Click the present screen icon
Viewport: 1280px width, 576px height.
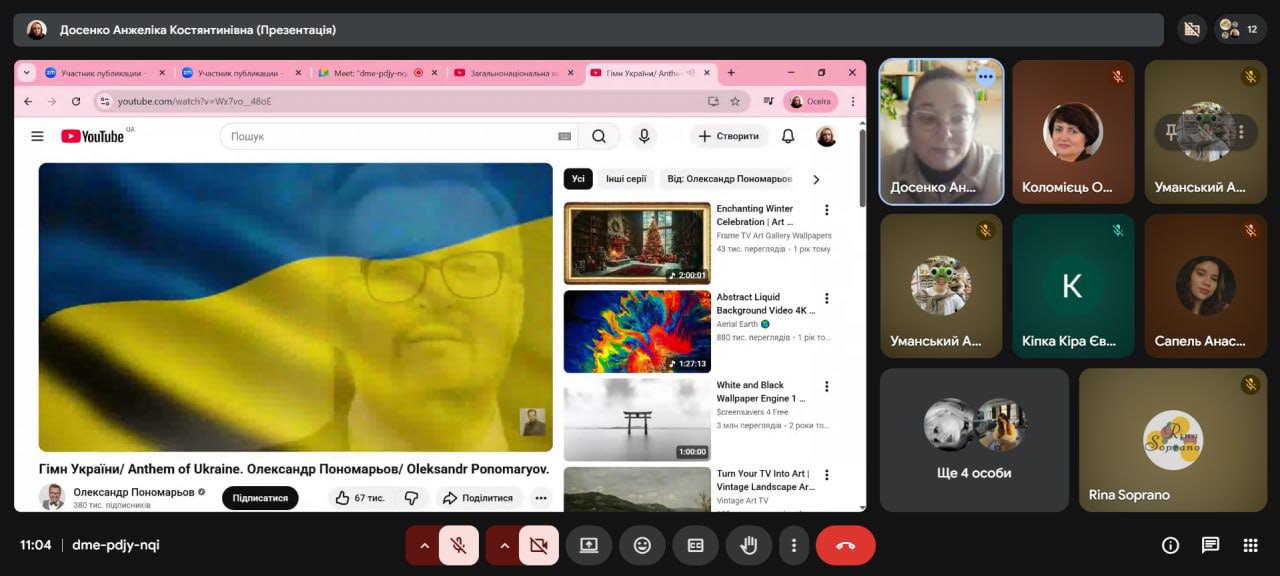coord(589,545)
